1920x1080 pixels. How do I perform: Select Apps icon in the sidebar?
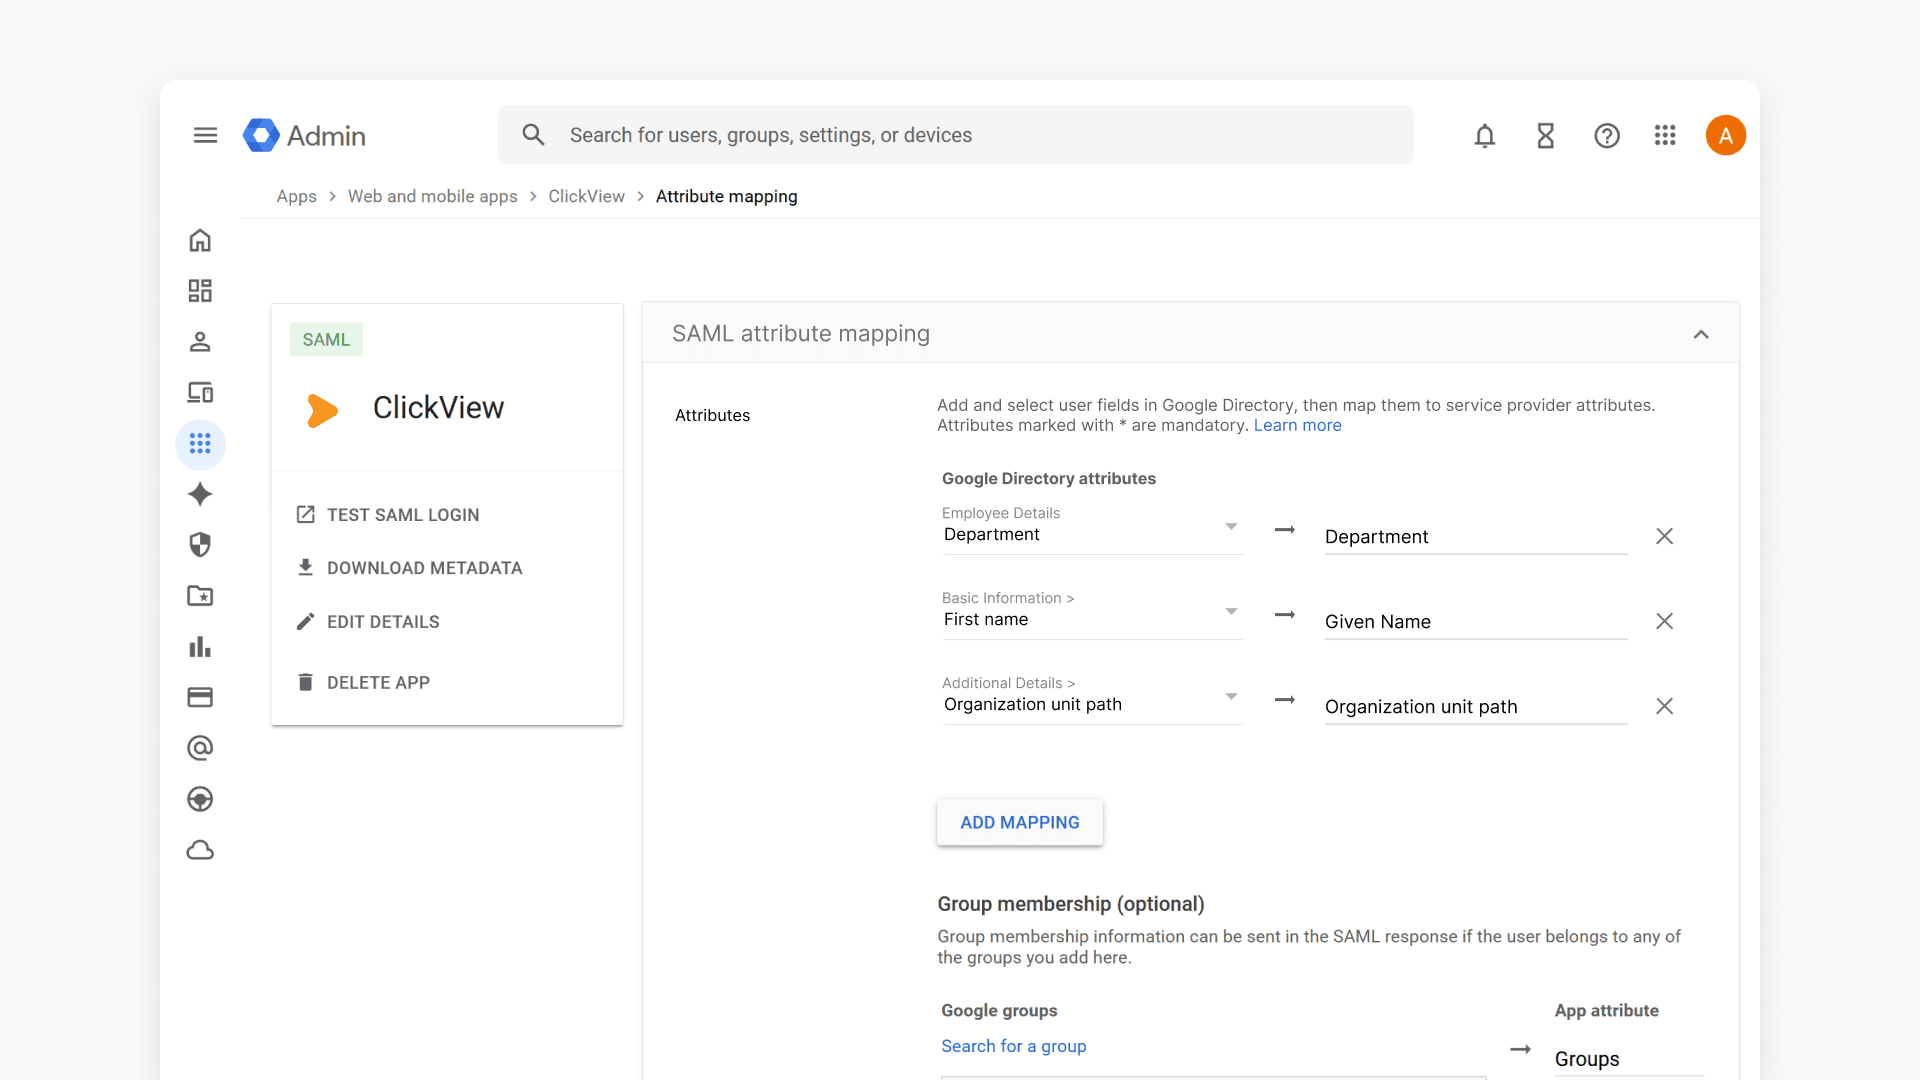pyautogui.click(x=200, y=444)
